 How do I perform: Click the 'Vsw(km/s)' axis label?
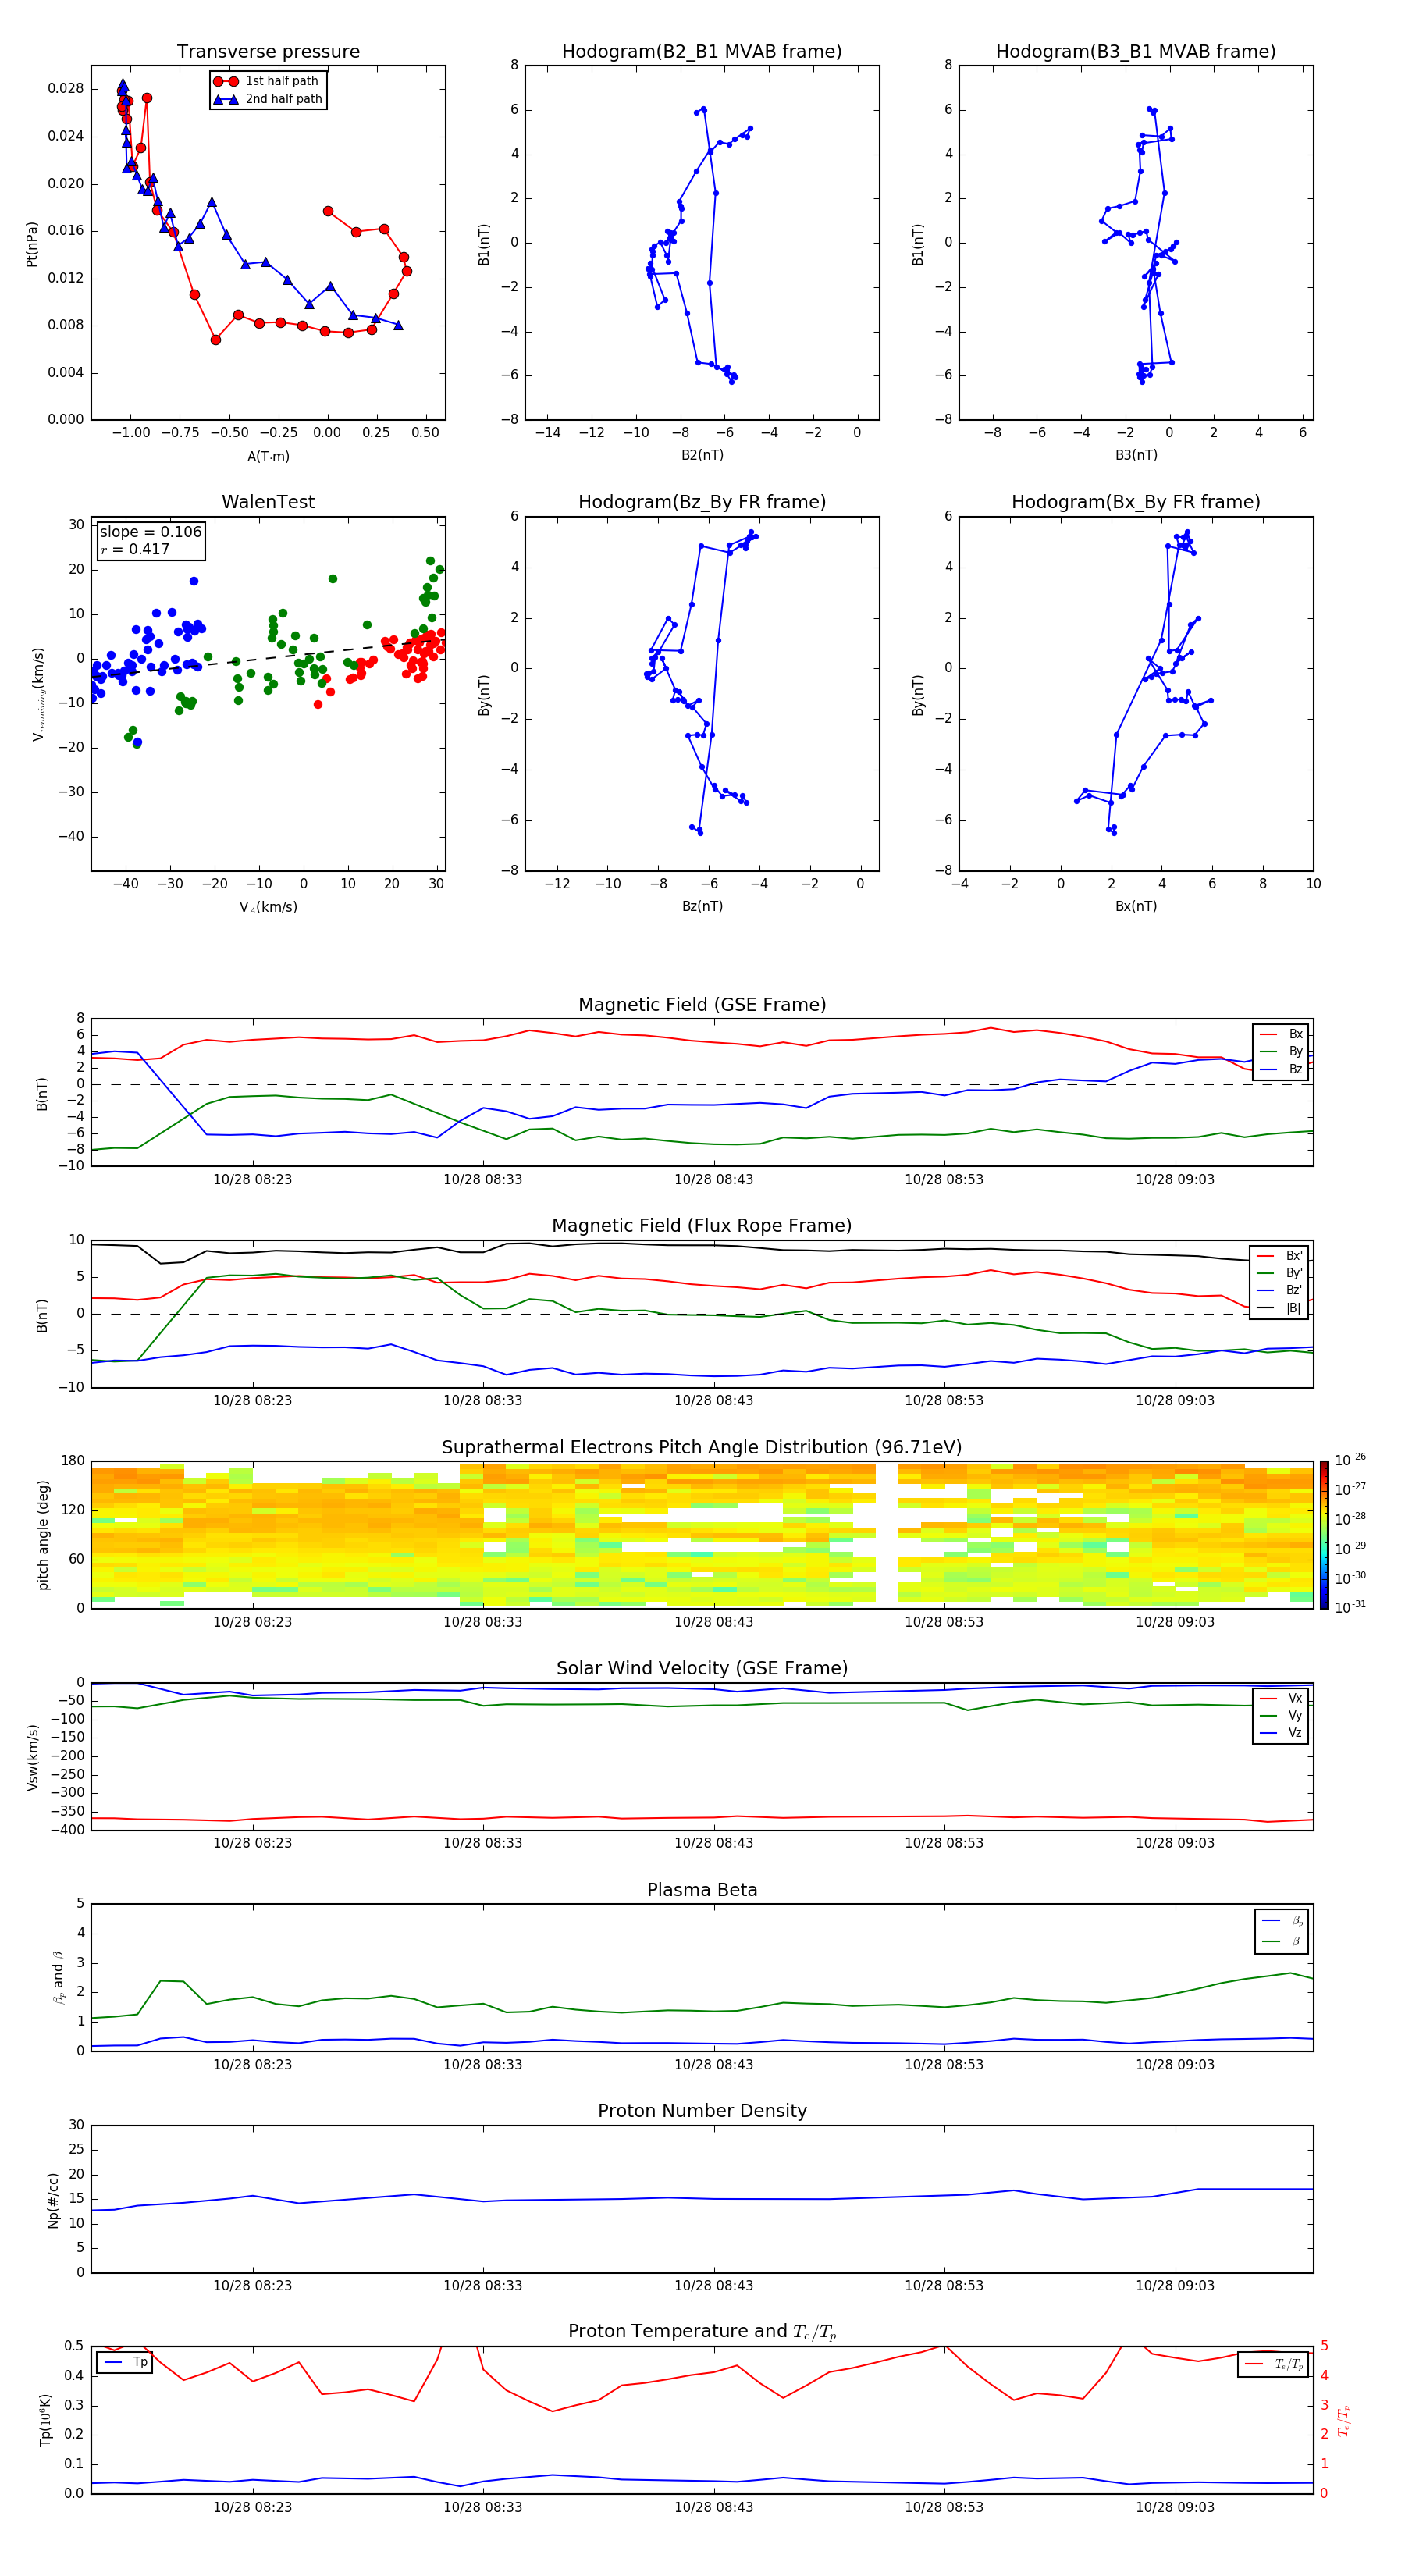[33, 1757]
